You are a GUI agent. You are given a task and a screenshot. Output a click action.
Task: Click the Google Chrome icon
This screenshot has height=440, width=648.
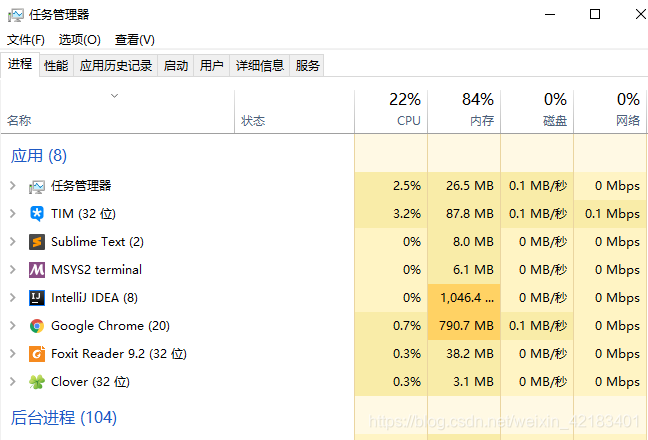click(37, 326)
